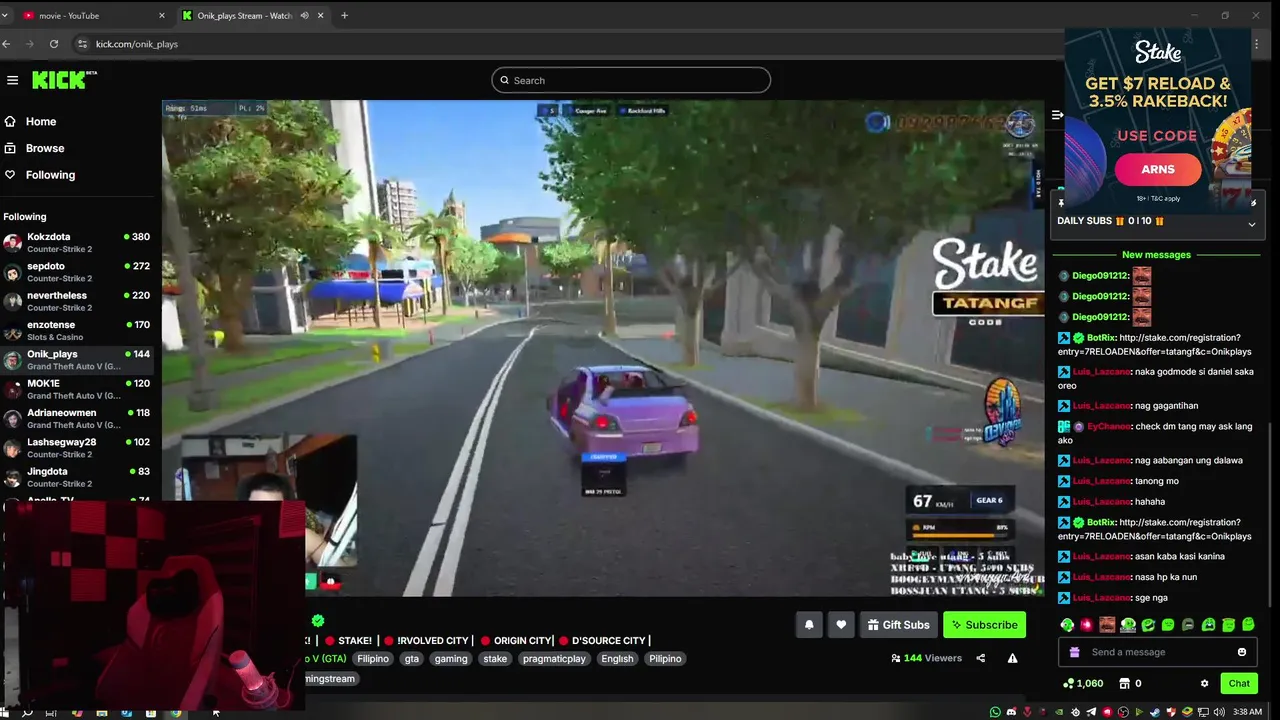Share the stream via share icon

click(x=980, y=658)
